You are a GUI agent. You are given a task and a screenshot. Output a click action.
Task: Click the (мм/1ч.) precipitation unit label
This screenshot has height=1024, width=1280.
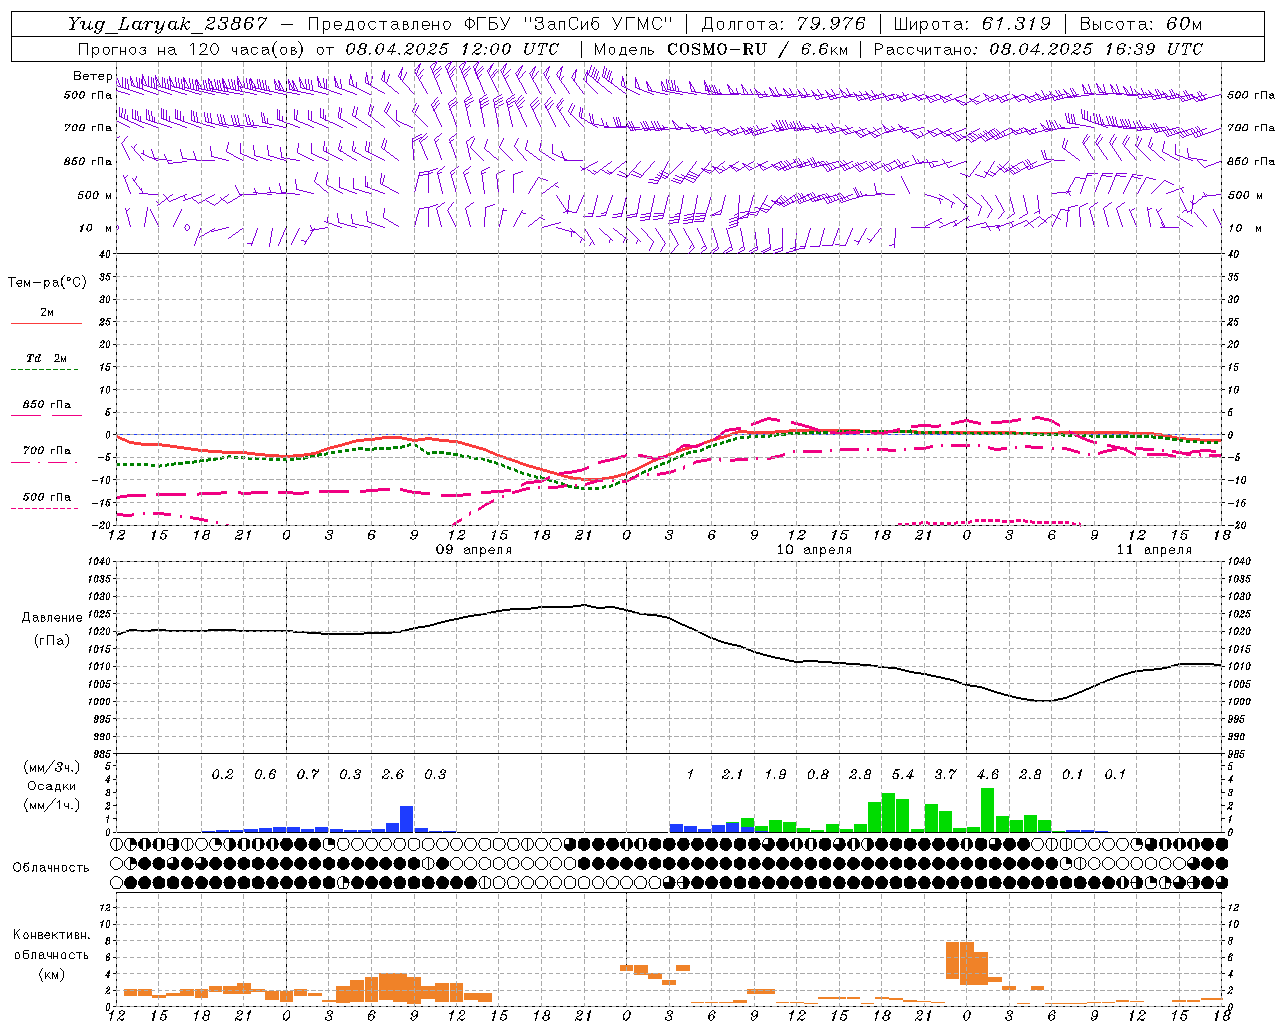click(52, 805)
